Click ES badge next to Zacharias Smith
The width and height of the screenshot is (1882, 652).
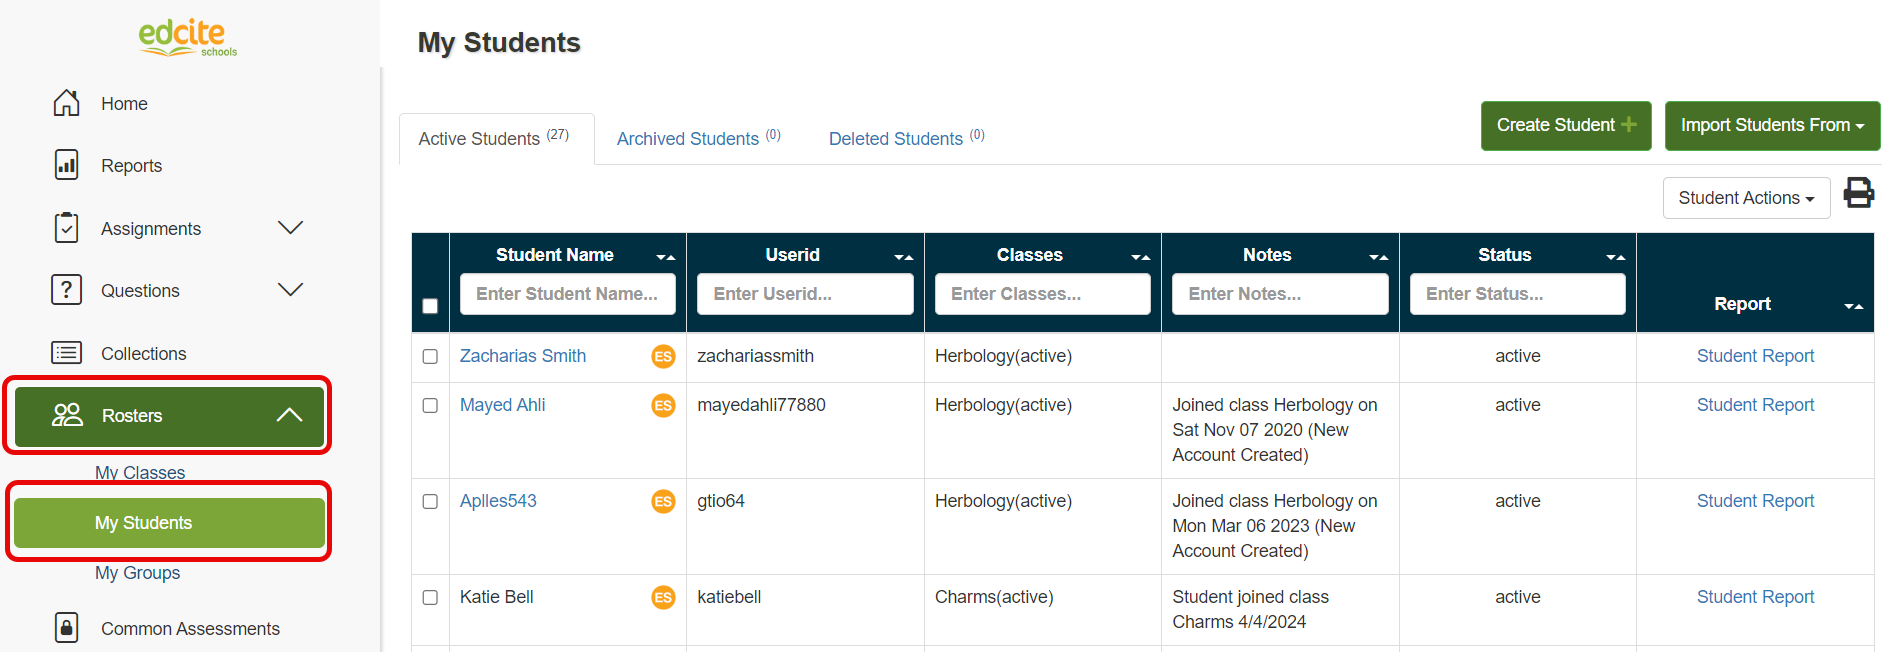[x=663, y=356]
